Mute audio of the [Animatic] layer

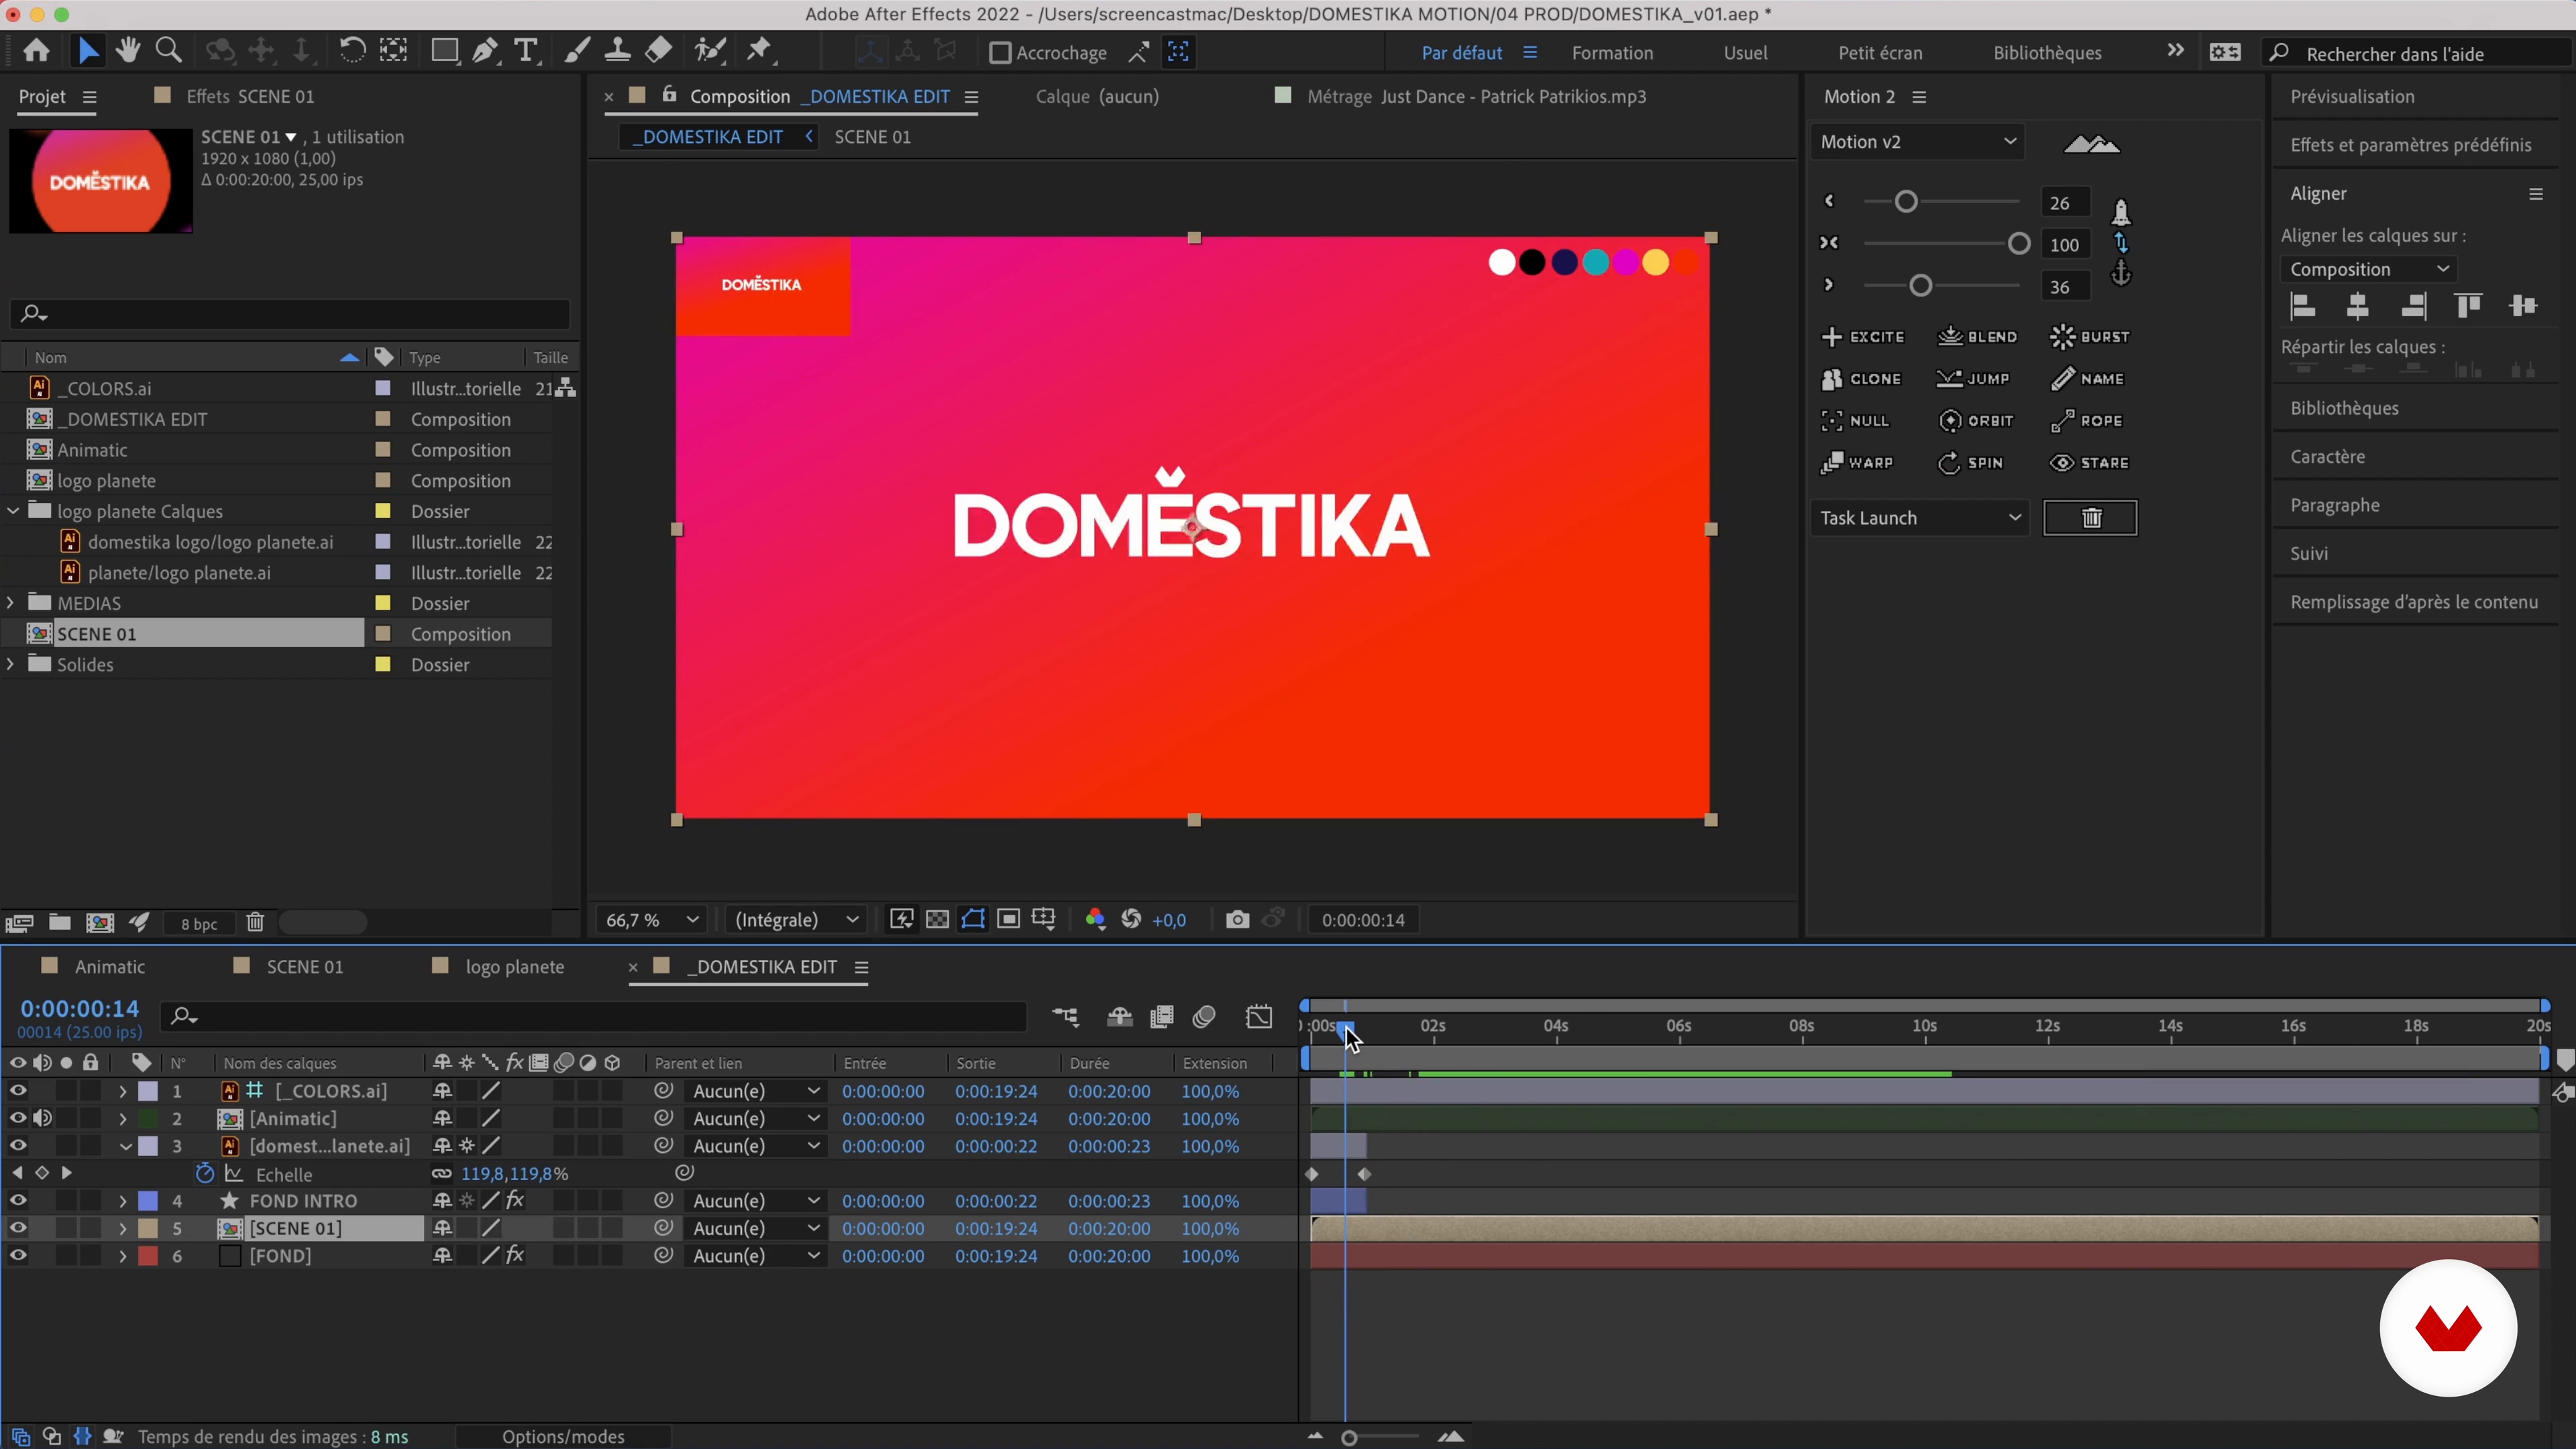coord(42,1118)
